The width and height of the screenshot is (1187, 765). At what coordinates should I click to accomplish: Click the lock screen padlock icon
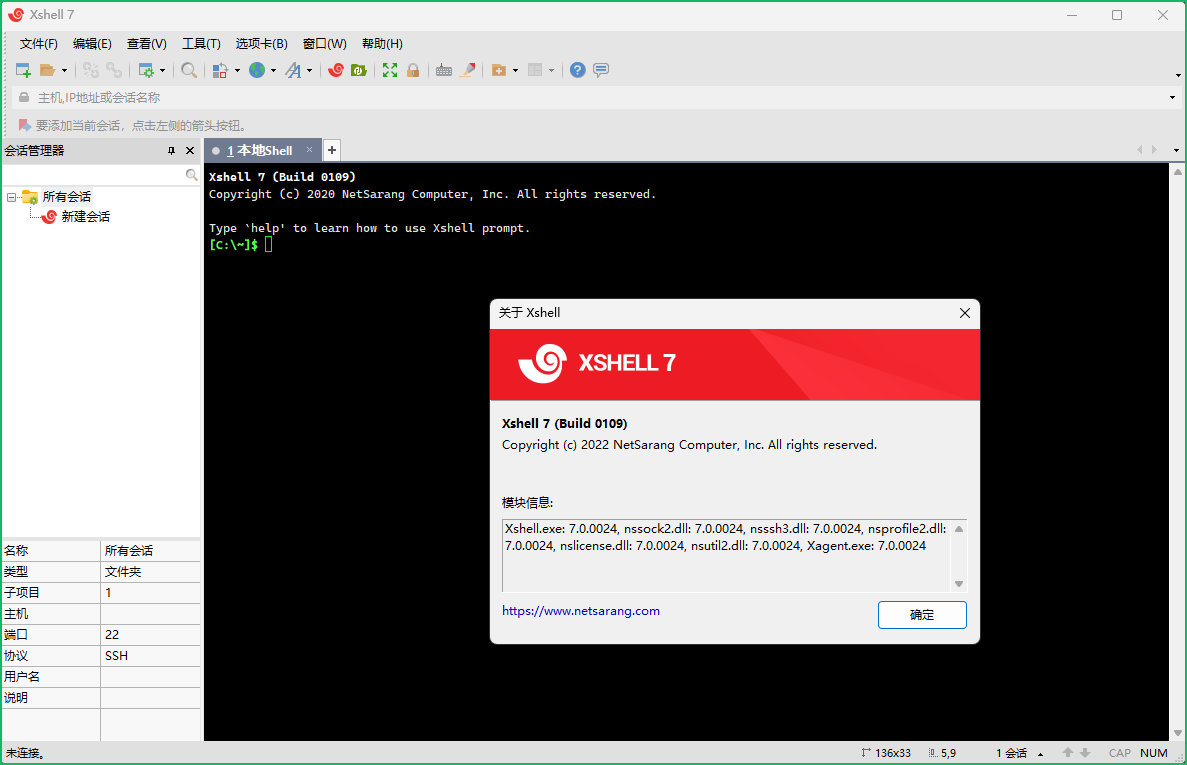(413, 70)
